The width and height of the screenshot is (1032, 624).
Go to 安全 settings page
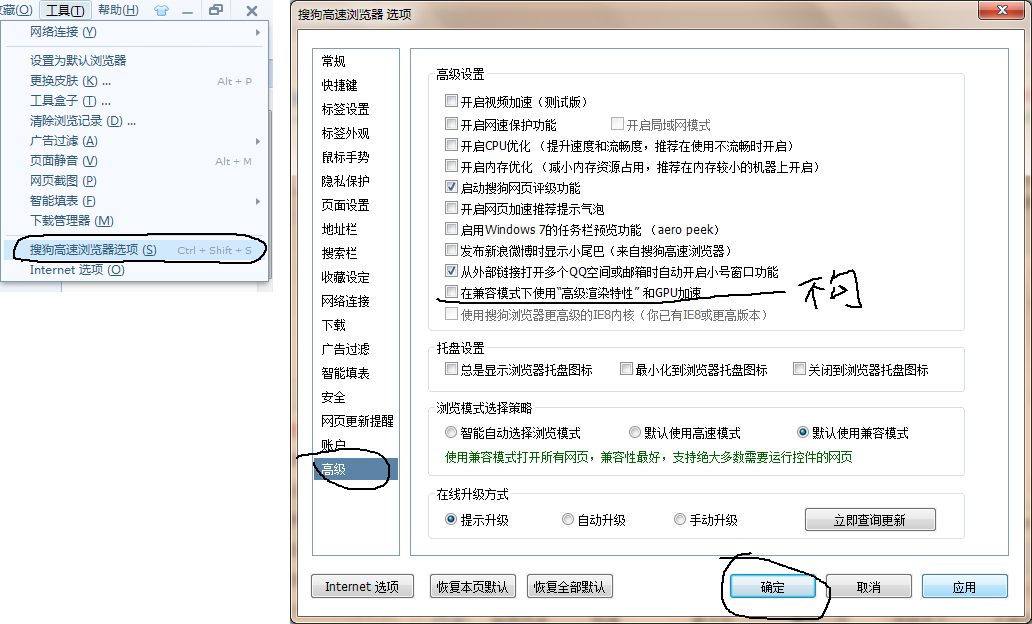pyautogui.click(x=356, y=398)
